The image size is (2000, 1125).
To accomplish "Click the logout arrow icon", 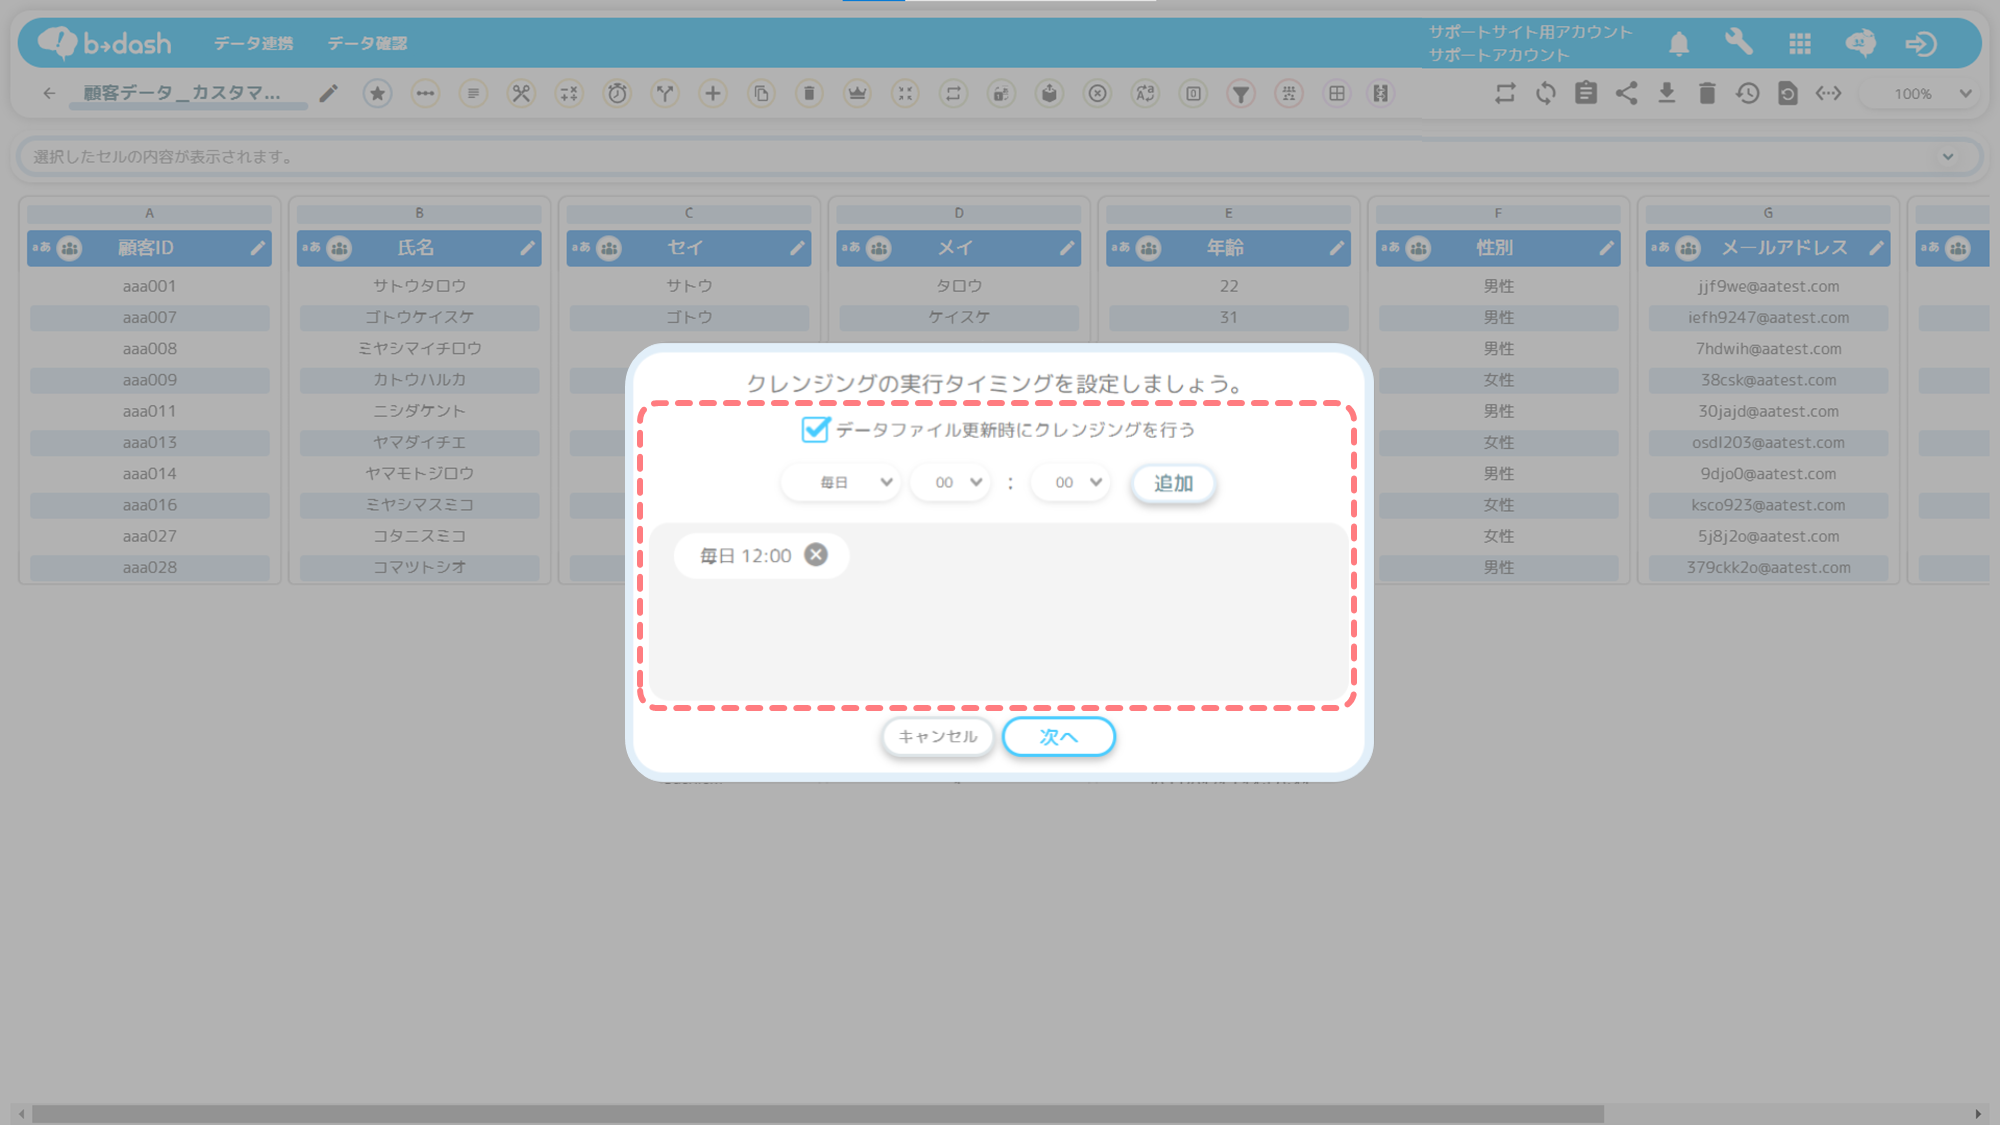I will (1921, 44).
